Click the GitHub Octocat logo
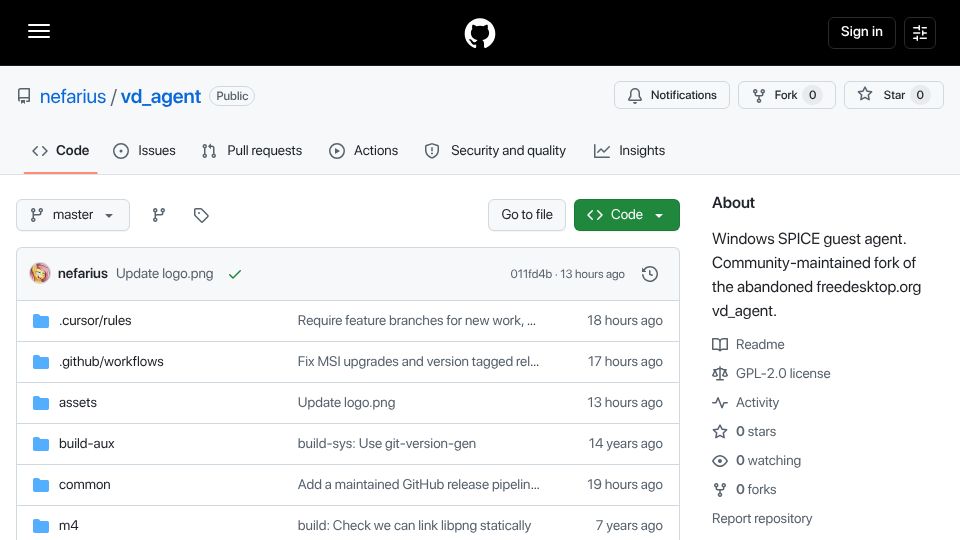This screenshot has width=960, height=540. pos(479,33)
